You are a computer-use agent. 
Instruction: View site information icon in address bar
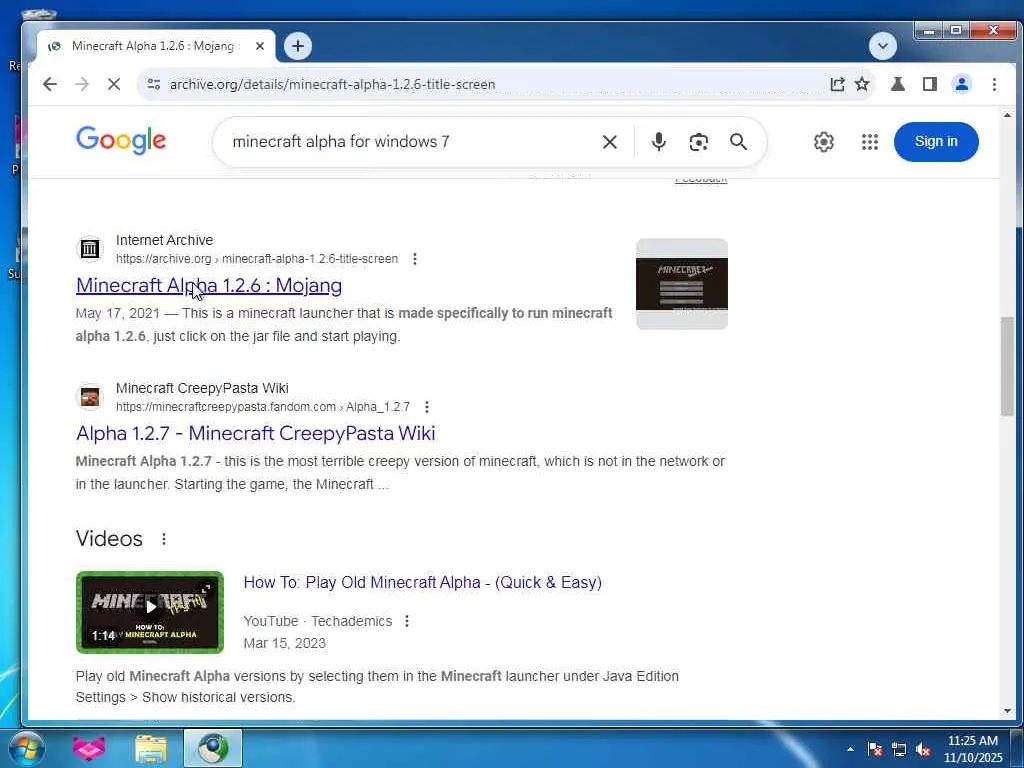(154, 84)
